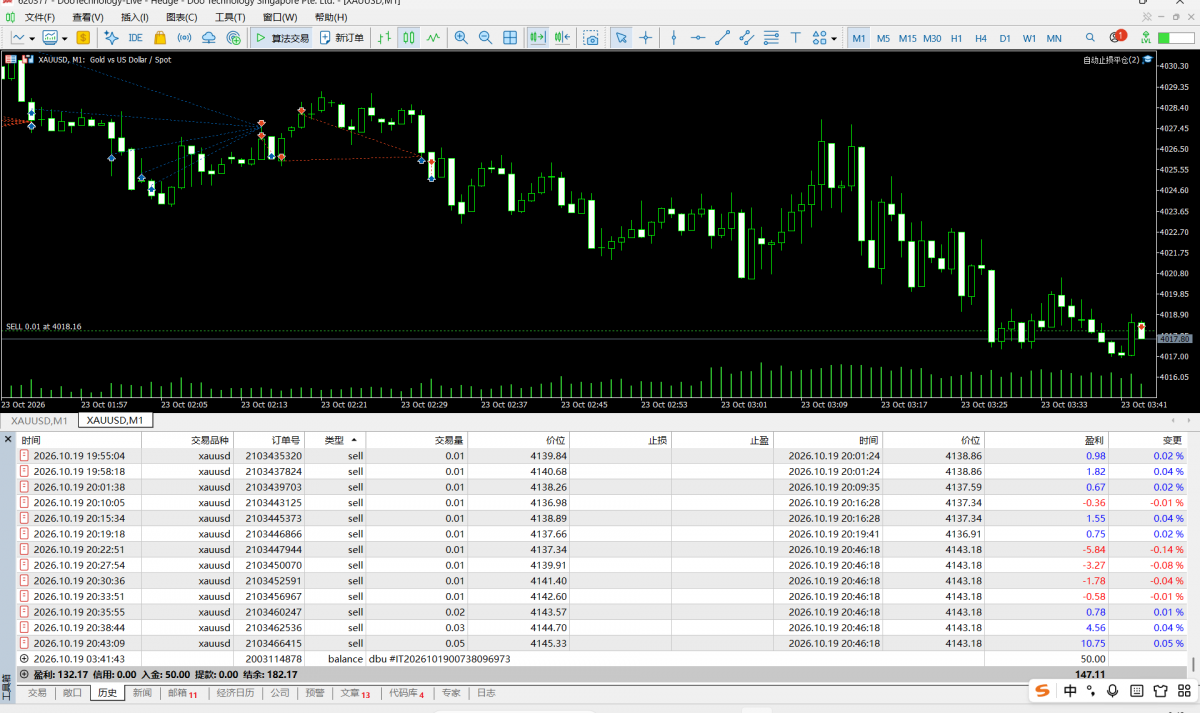Open the search magnifier icon
The height and width of the screenshot is (713, 1200).
(x=1091, y=38)
